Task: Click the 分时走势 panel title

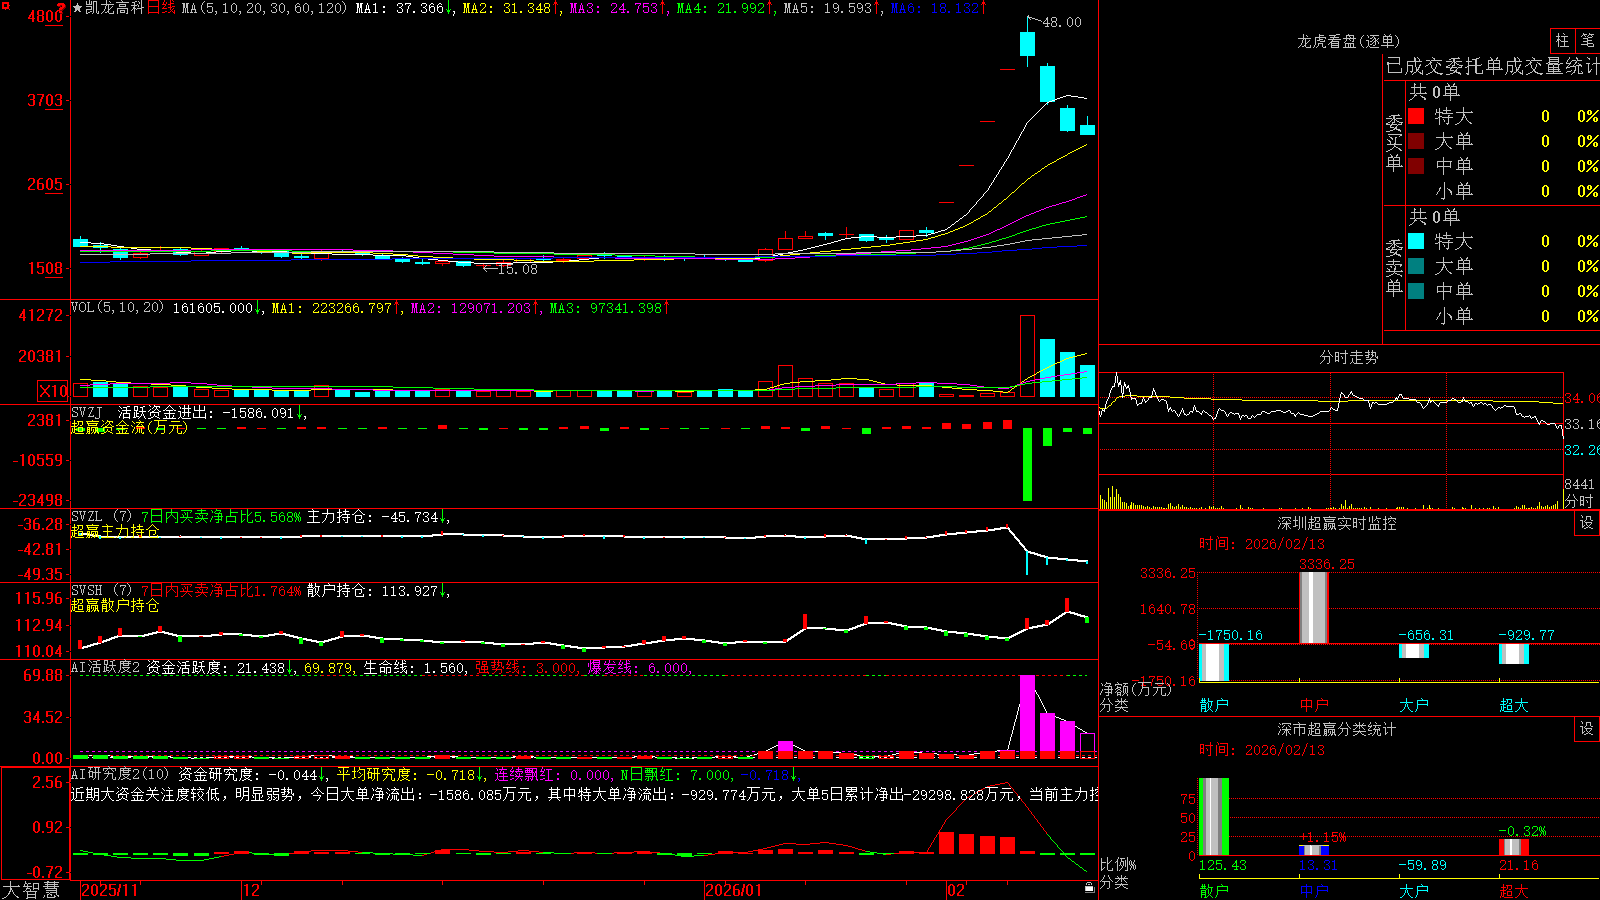Action: tap(1349, 357)
